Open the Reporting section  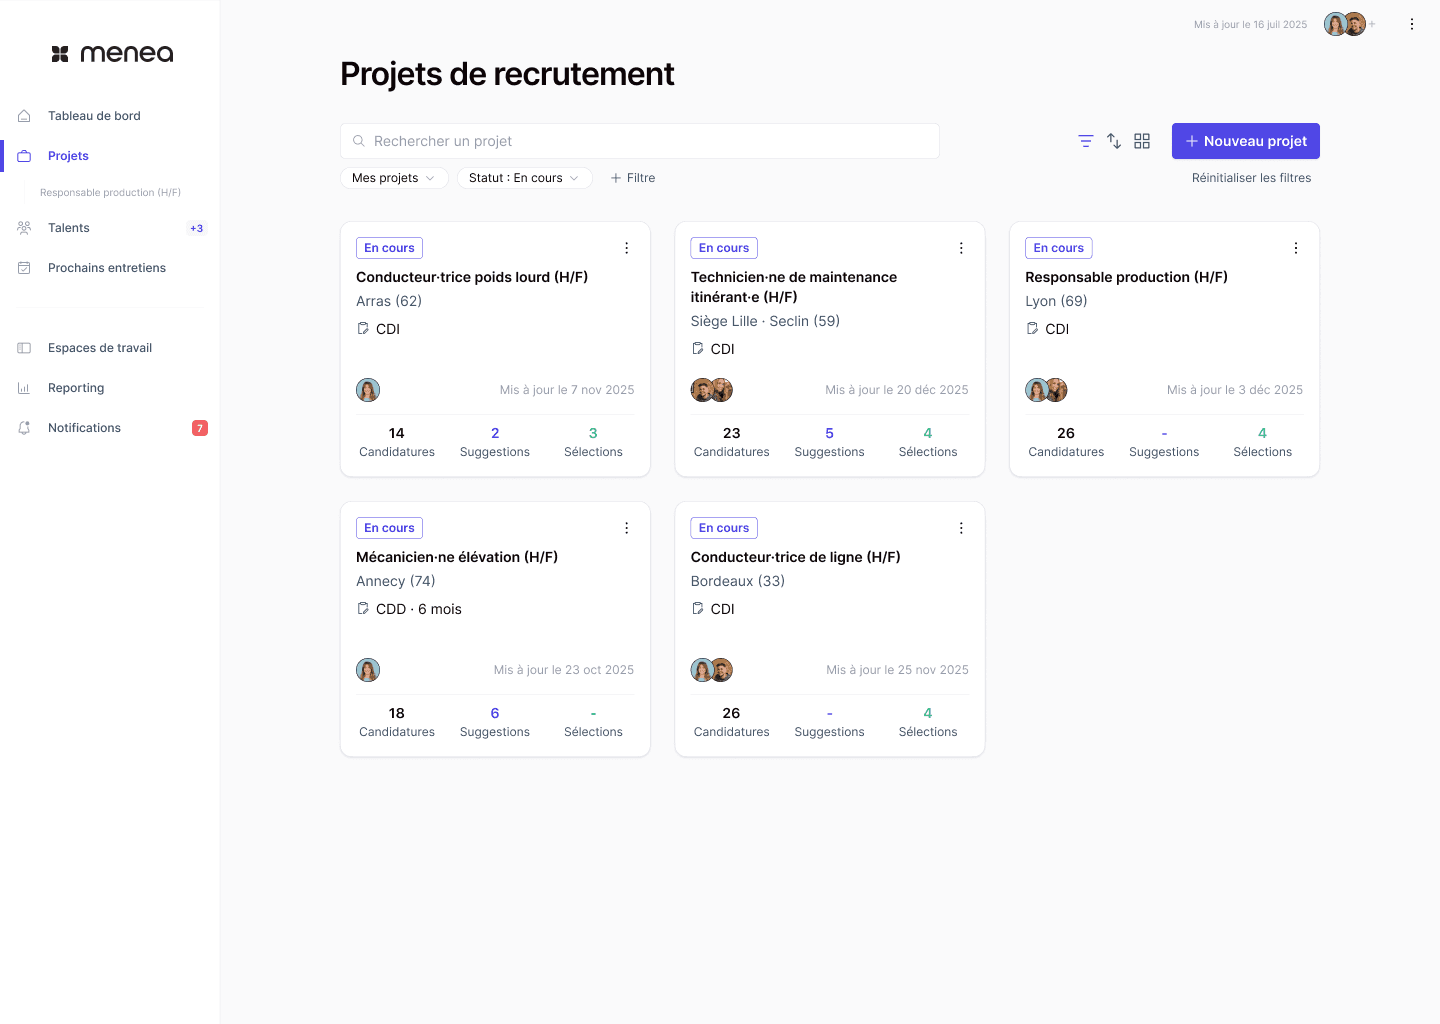pos(75,388)
